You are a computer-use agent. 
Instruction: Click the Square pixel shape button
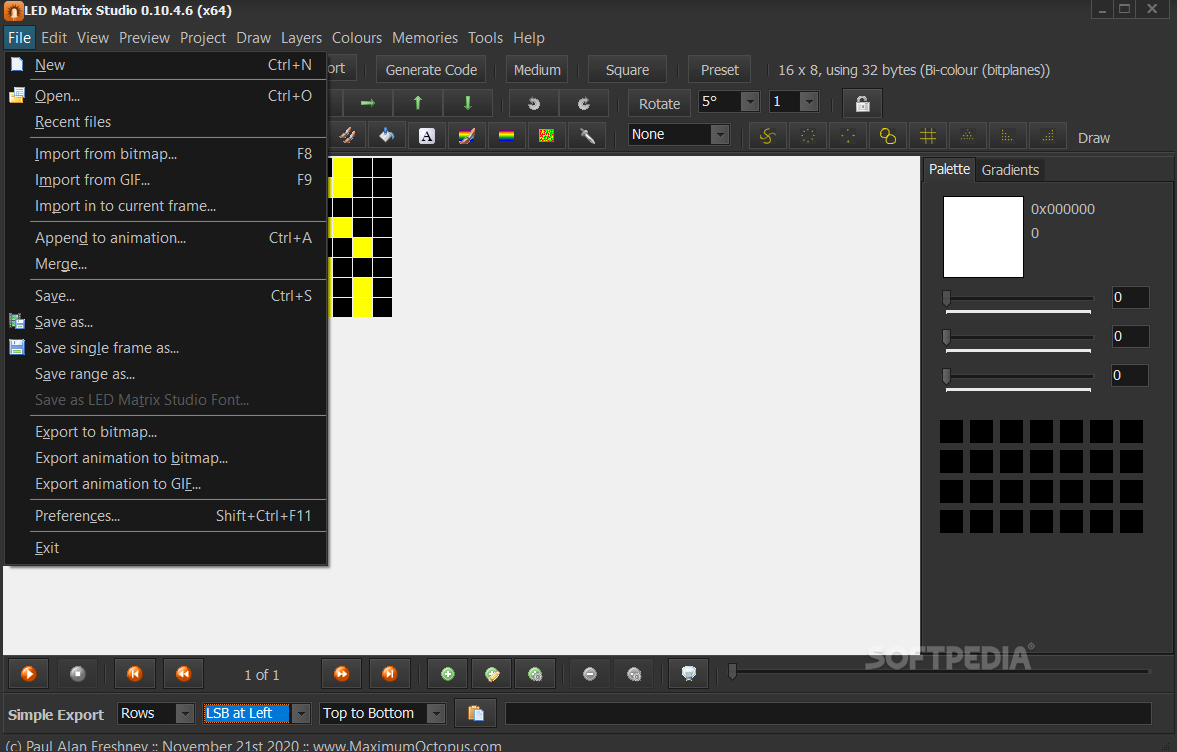627,70
